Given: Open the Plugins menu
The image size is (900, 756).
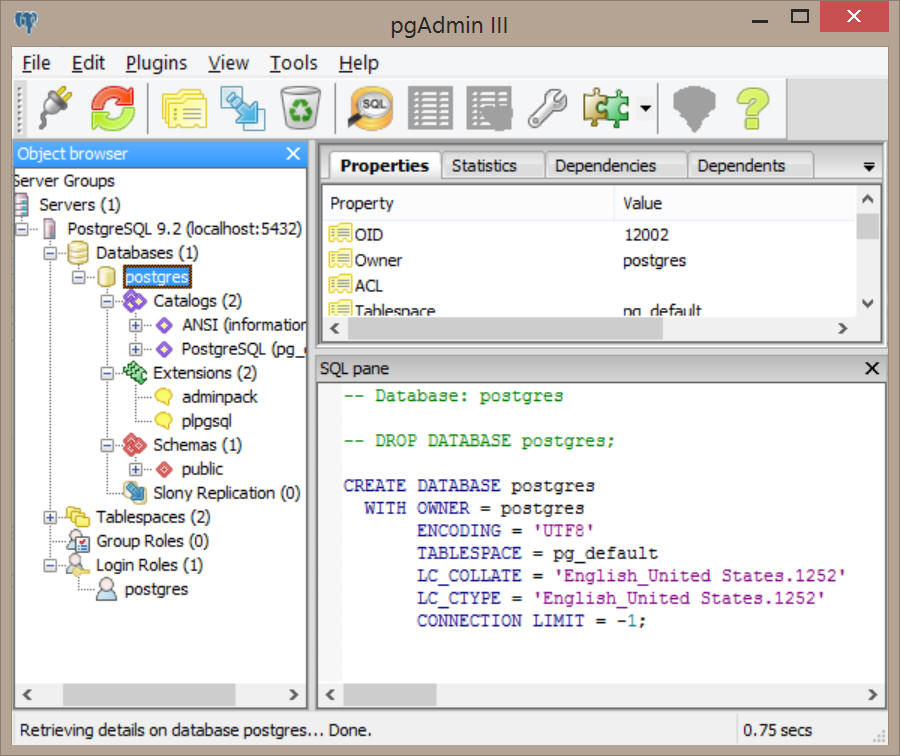Looking at the screenshot, I should (156, 63).
